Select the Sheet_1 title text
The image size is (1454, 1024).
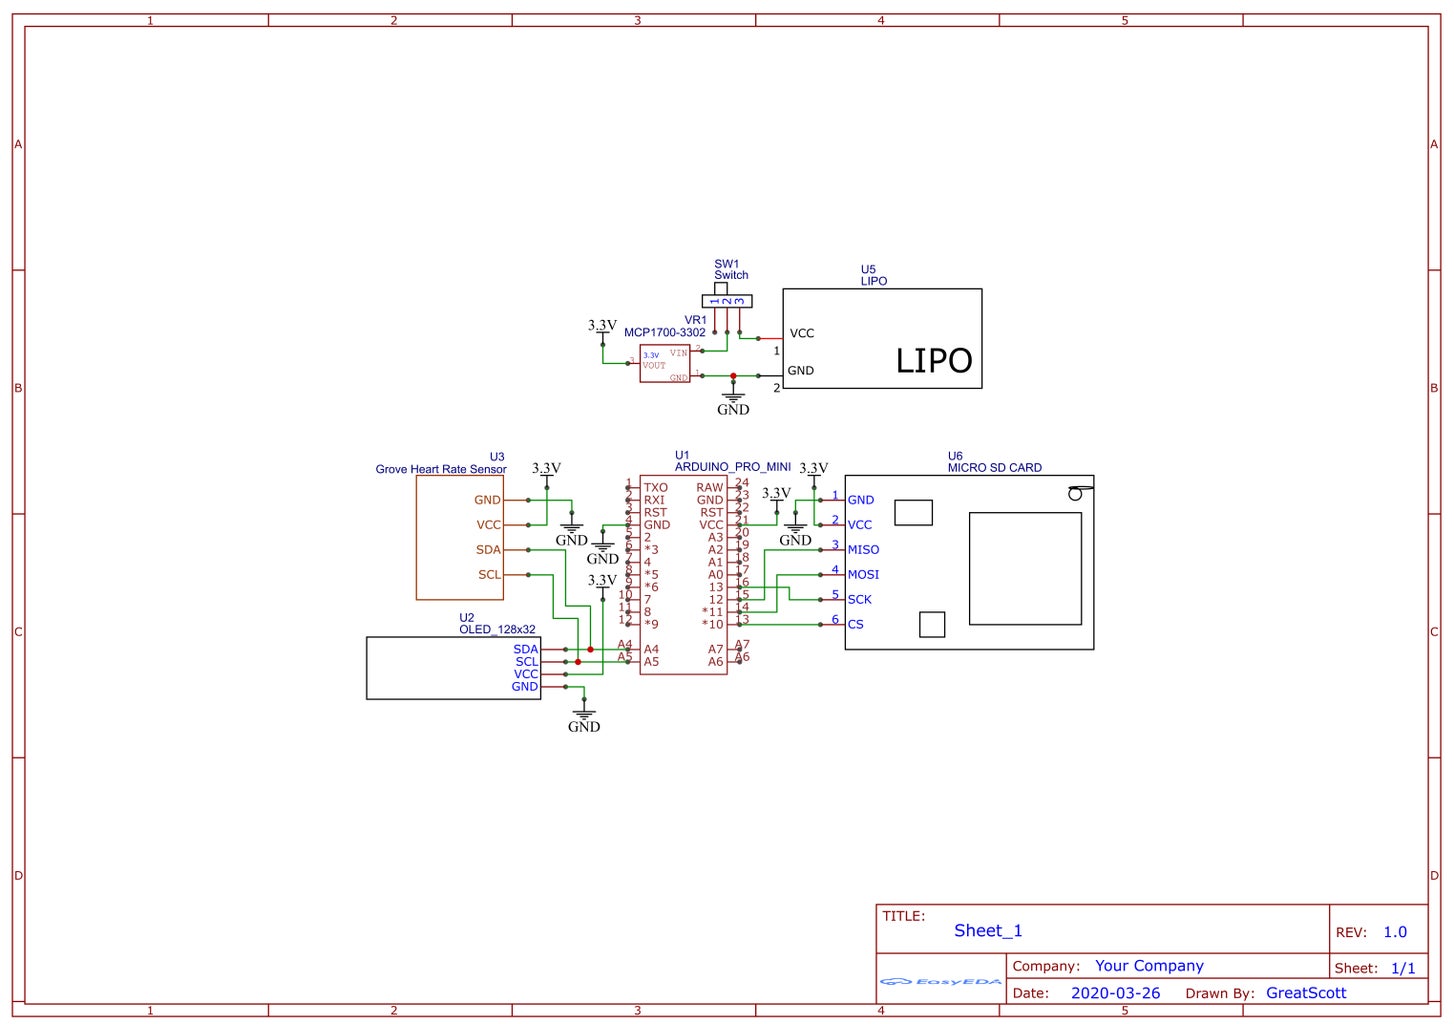click(x=988, y=931)
